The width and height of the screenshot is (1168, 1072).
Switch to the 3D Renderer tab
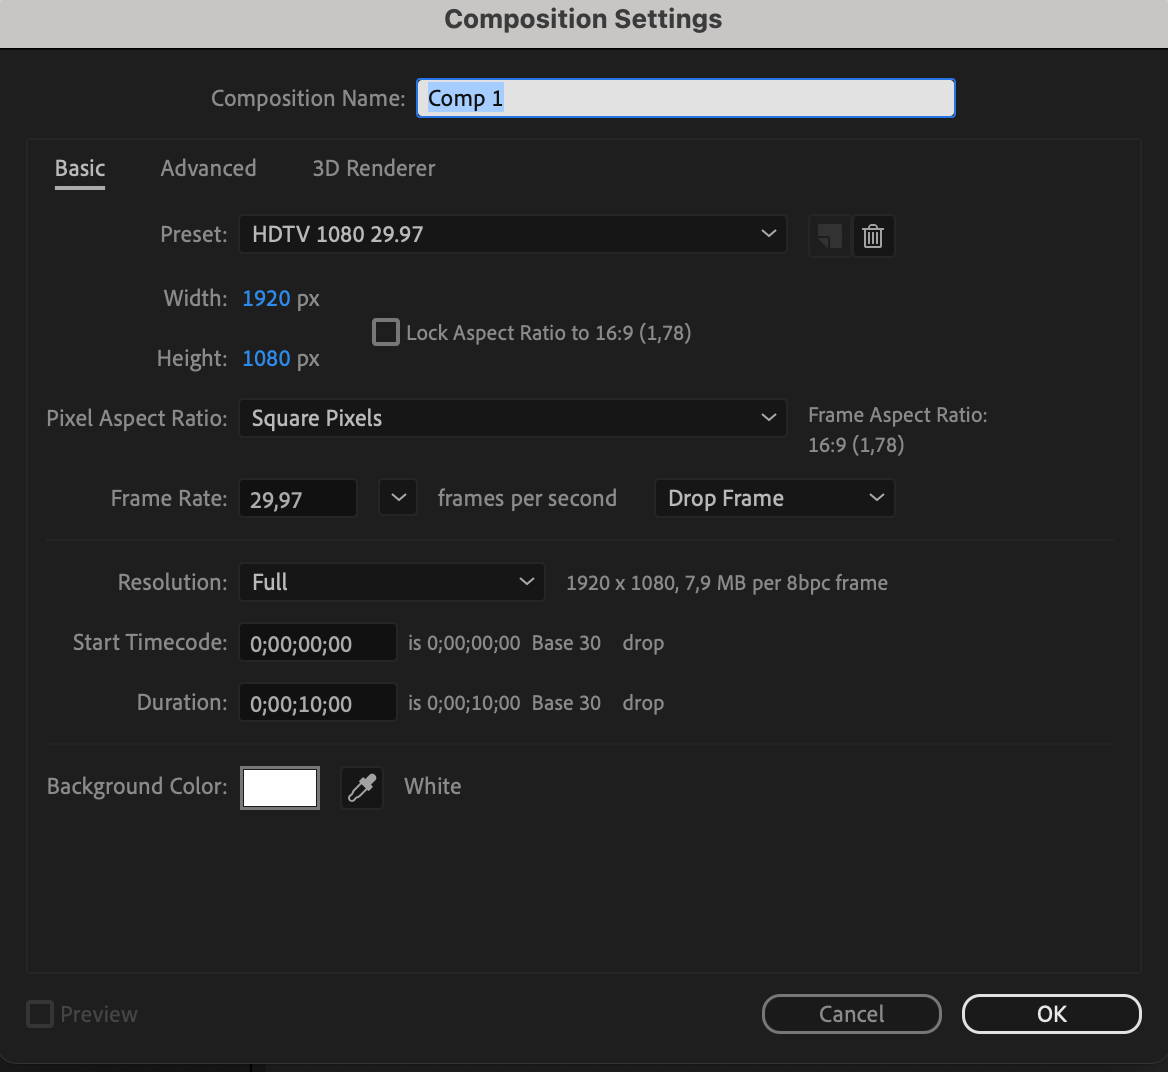(x=374, y=168)
